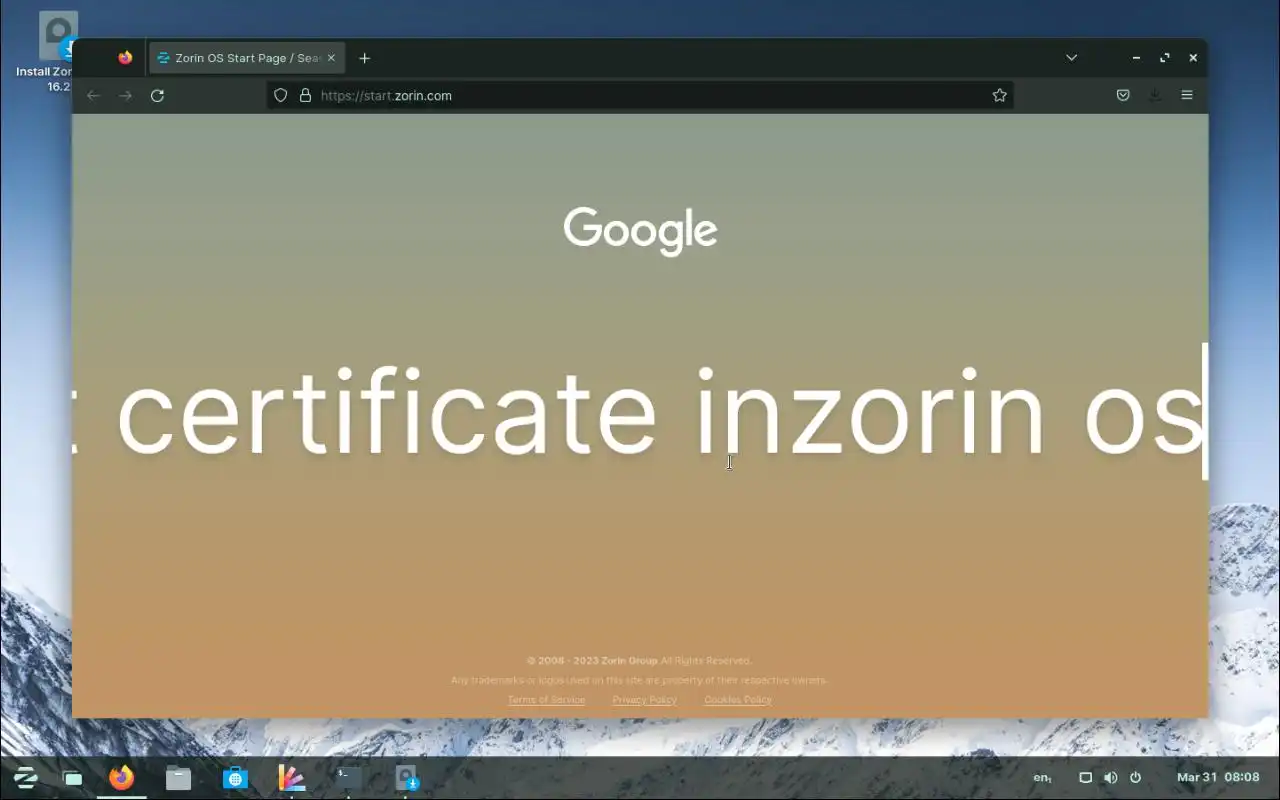Open a new tab

[364, 58]
